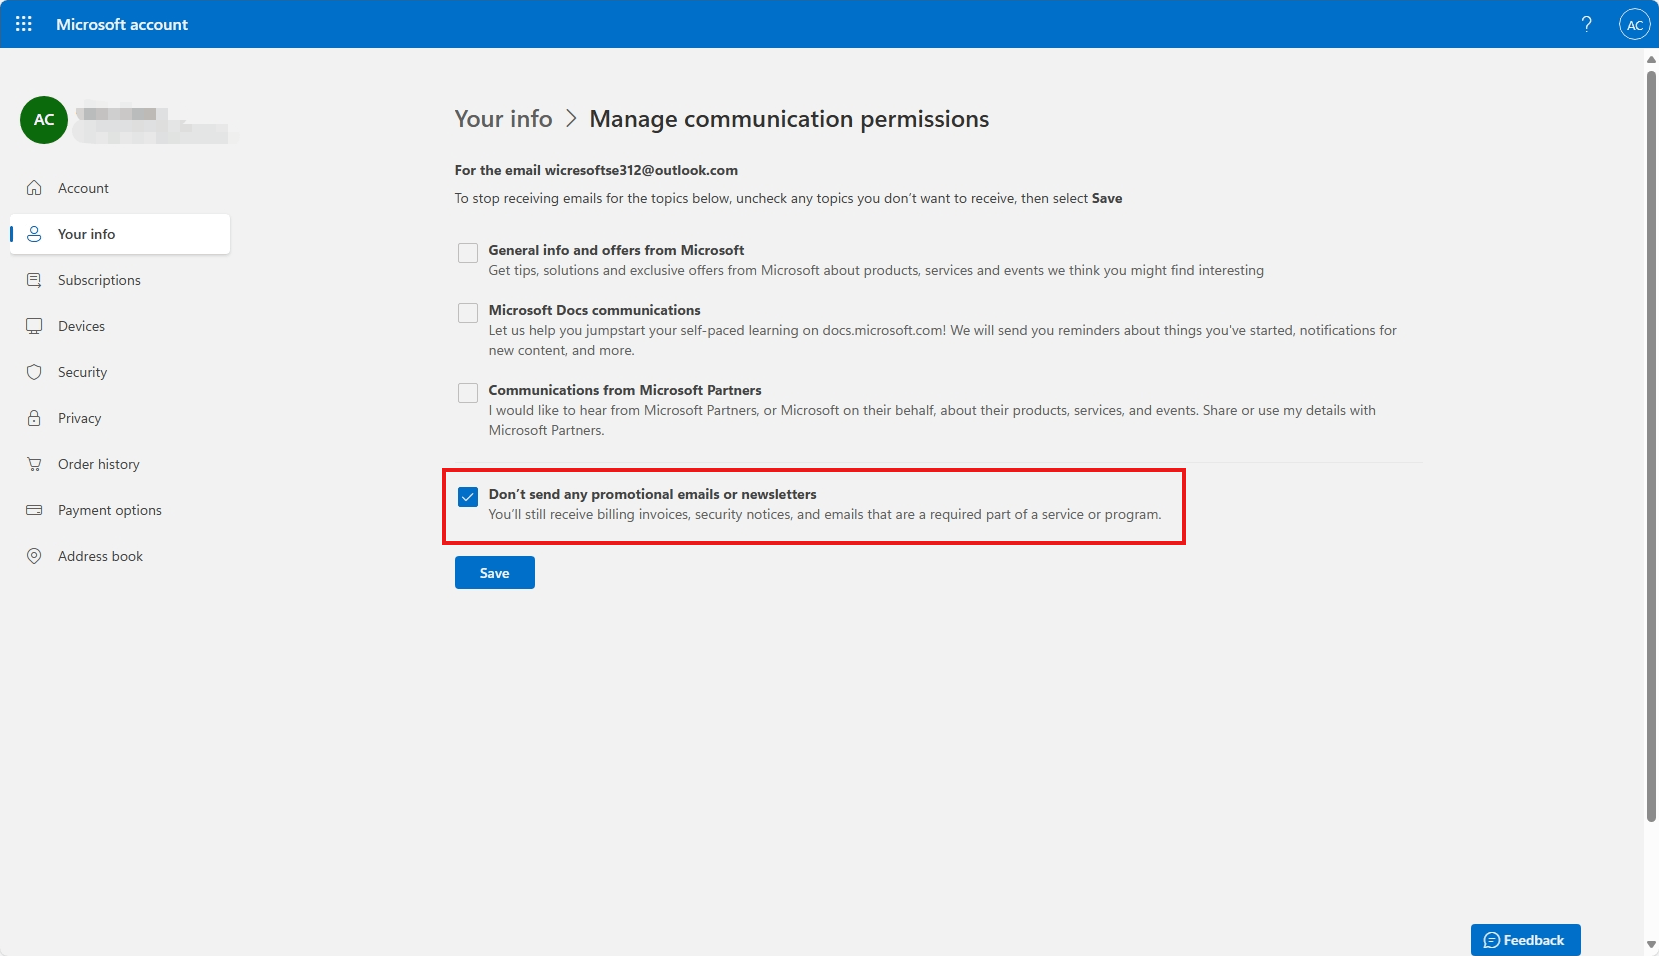
Task: Click the Your info person icon
Action: (34, 234)
